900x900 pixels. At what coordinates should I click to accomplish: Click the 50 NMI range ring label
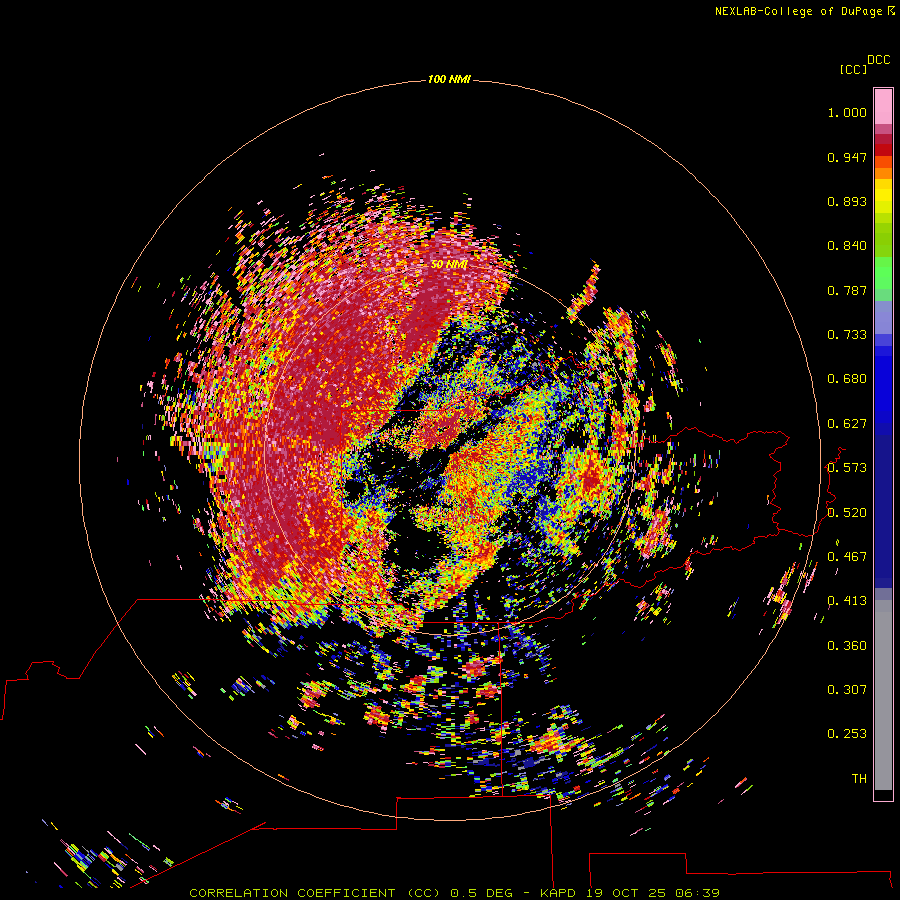[449, 264]
